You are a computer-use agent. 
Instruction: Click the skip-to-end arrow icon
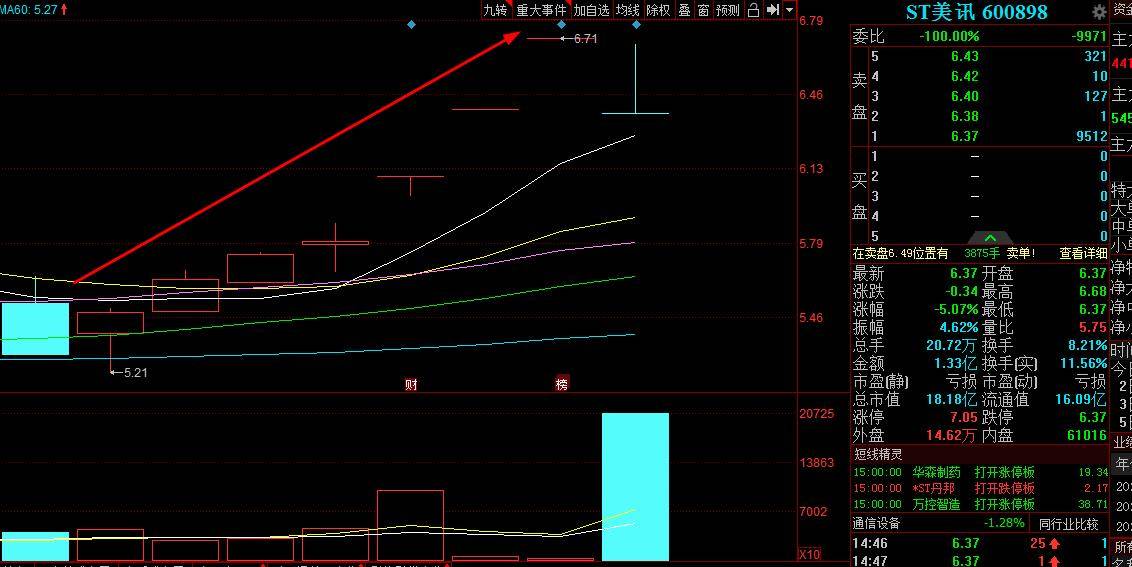(x=773, y=10)
